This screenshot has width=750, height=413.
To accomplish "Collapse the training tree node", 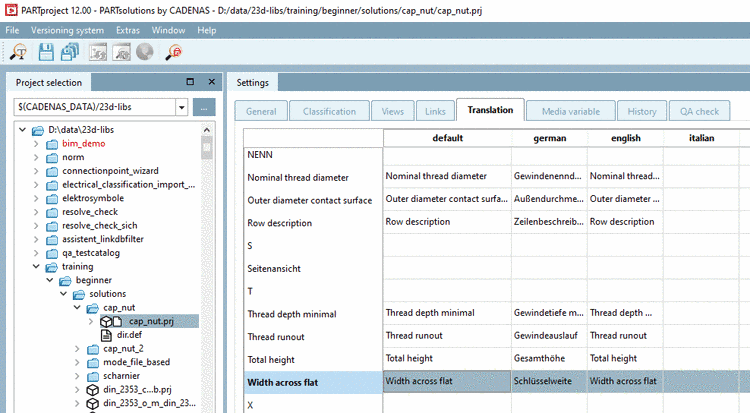I will pyautogui.click(x=36, y=266).
